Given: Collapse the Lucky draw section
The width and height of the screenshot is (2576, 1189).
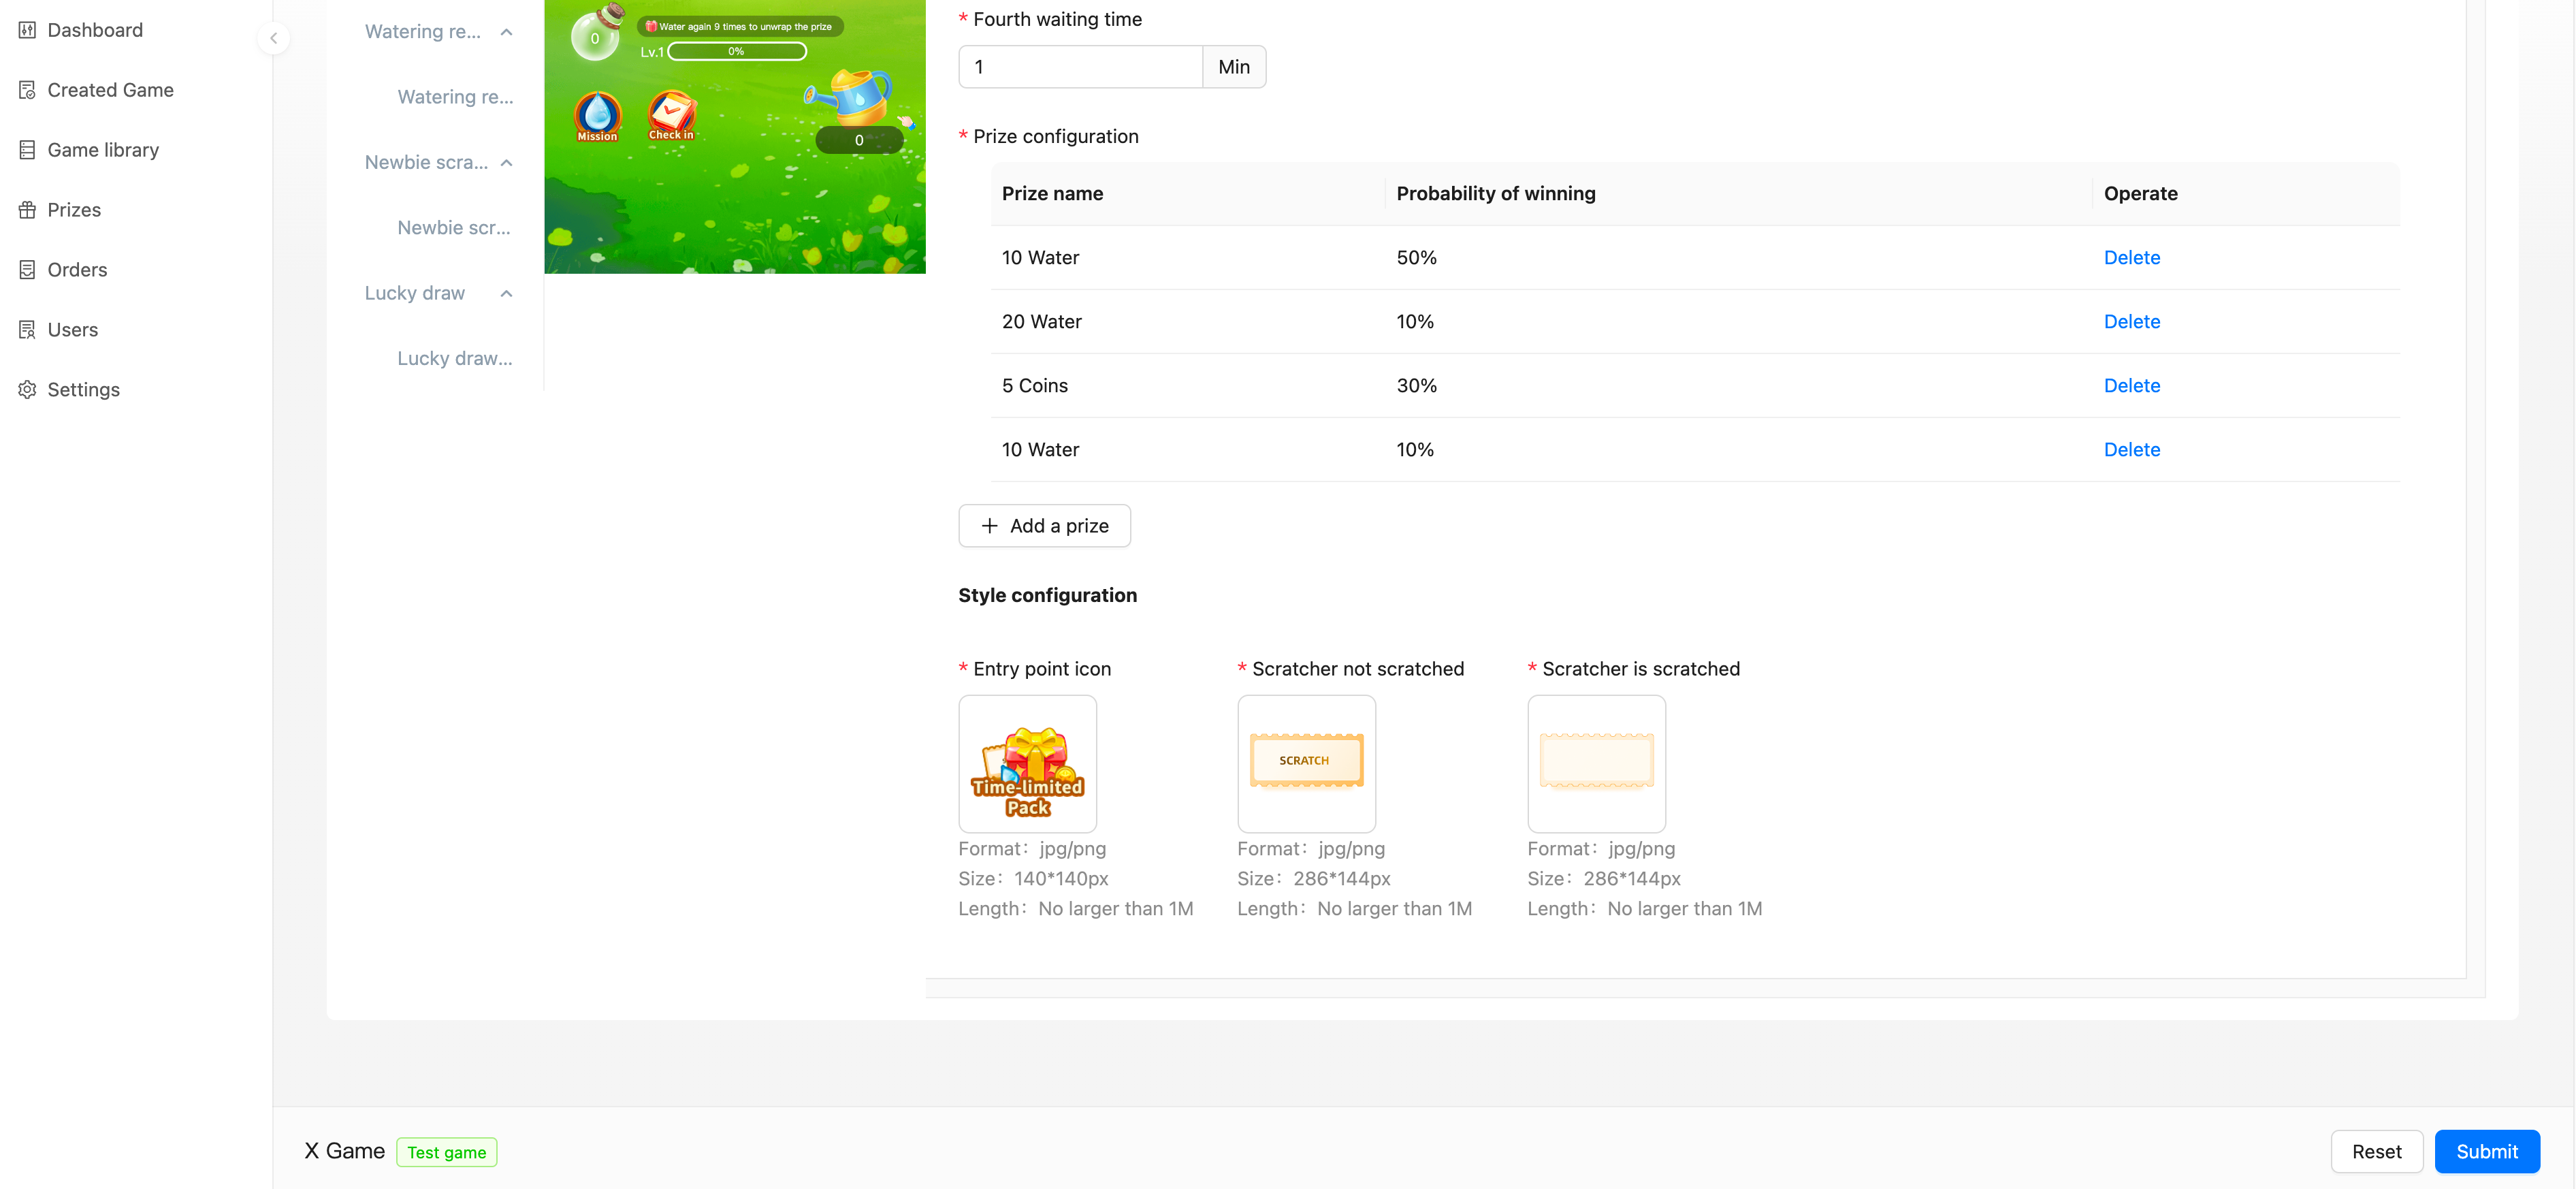Looking at the screenshot, I should (506, 293).
